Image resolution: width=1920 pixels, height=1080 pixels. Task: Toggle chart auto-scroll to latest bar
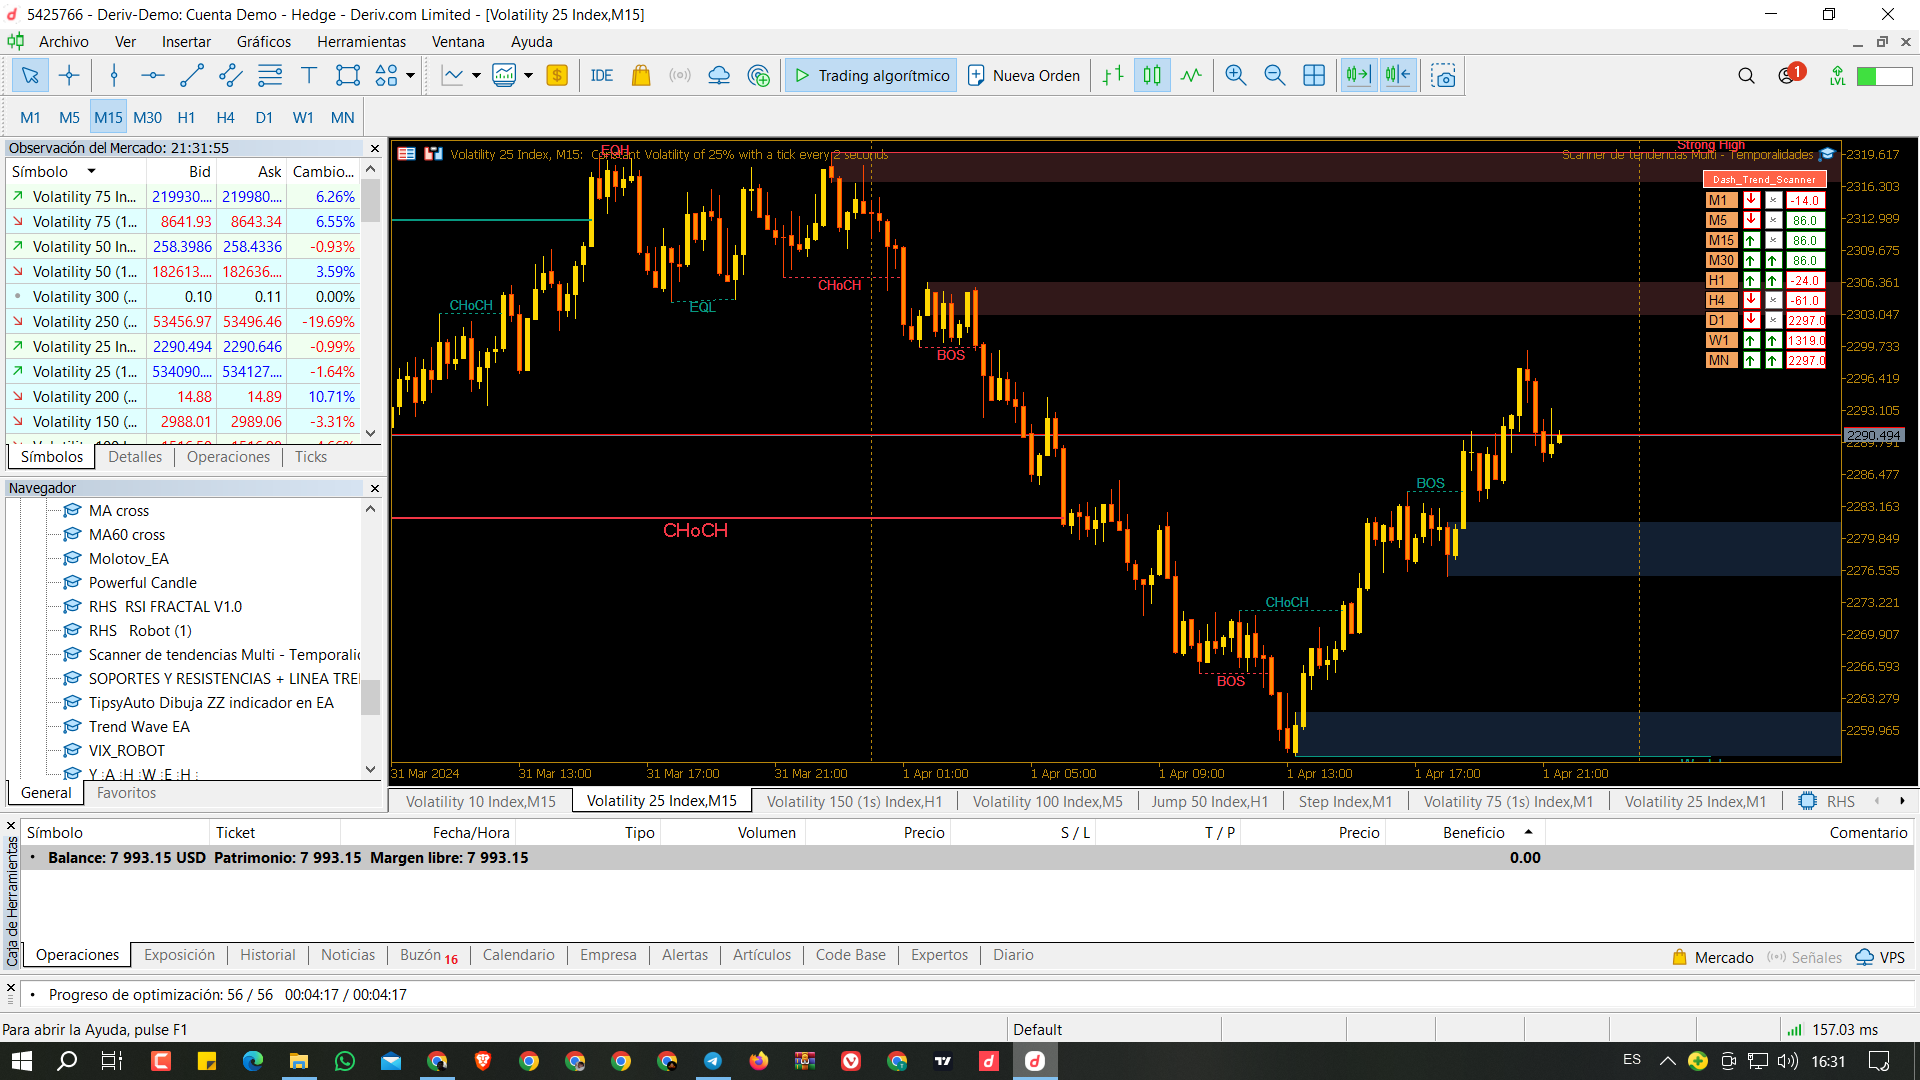pyautogui.click(x=1358, y=76)
